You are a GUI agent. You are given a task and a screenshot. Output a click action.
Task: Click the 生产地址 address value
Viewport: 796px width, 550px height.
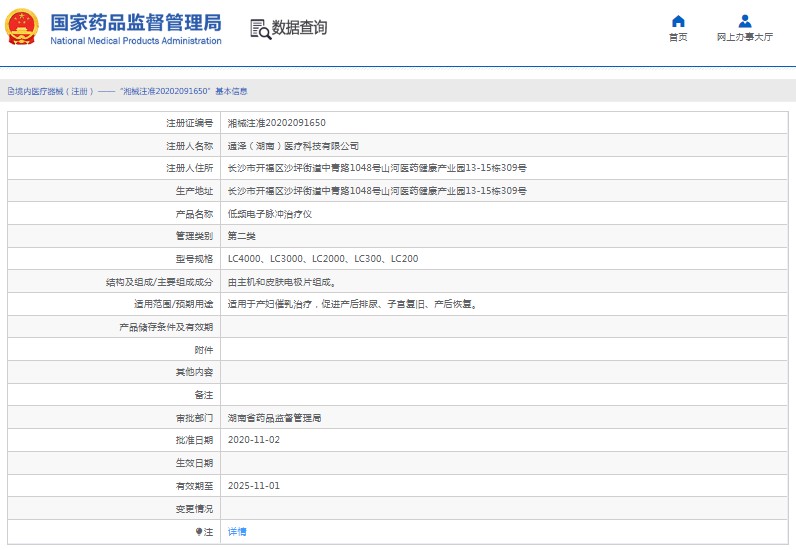pyautogui.click(x=377, y=191)
